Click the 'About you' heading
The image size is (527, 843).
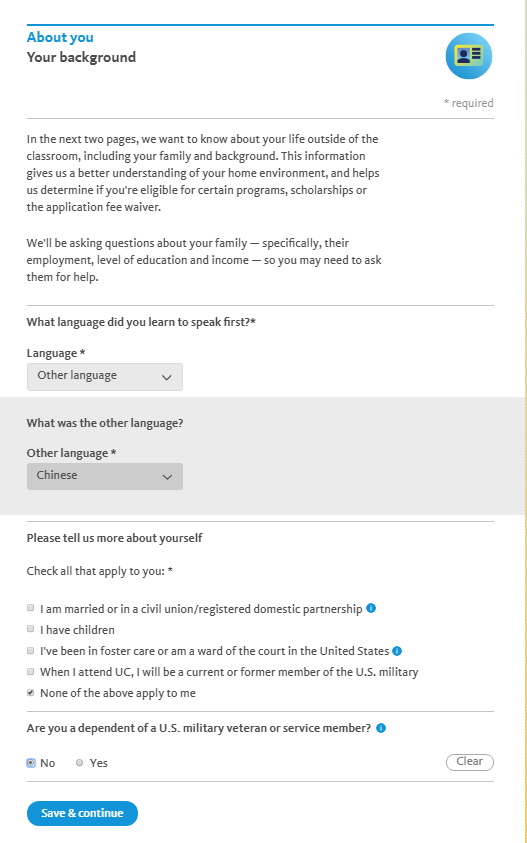click(x=60, y=37)
